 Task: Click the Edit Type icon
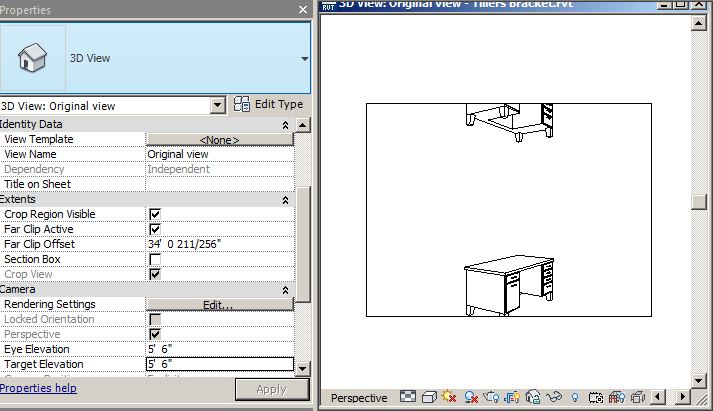(241, 104)
